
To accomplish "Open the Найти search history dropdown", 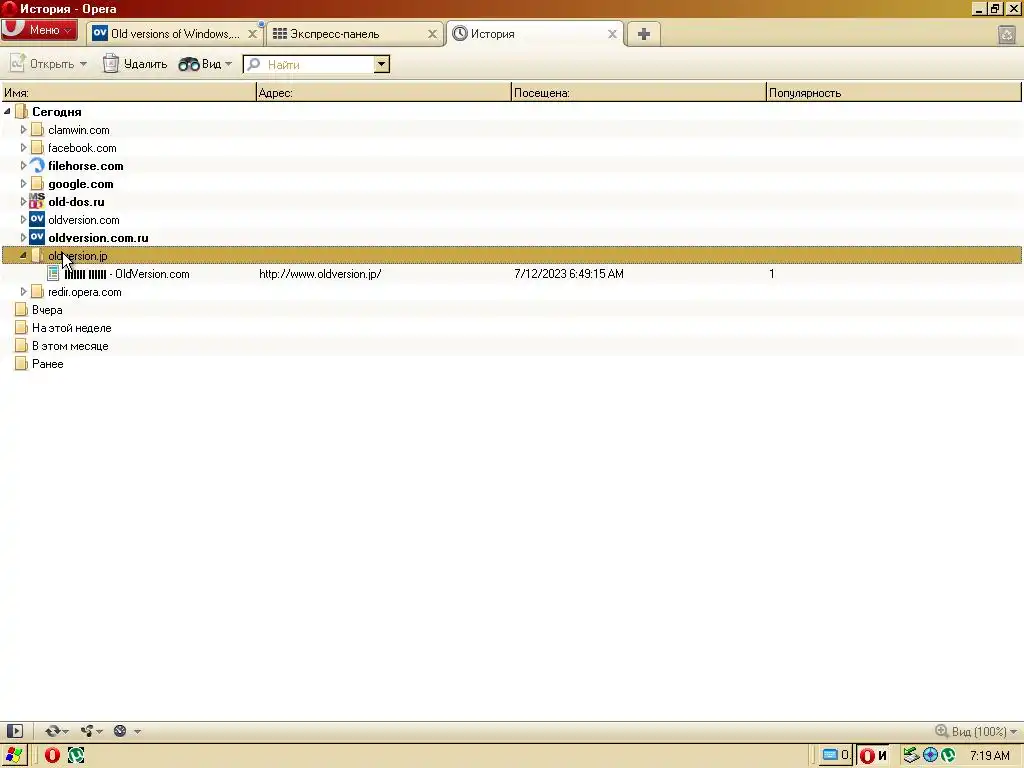I will (381, 64).
